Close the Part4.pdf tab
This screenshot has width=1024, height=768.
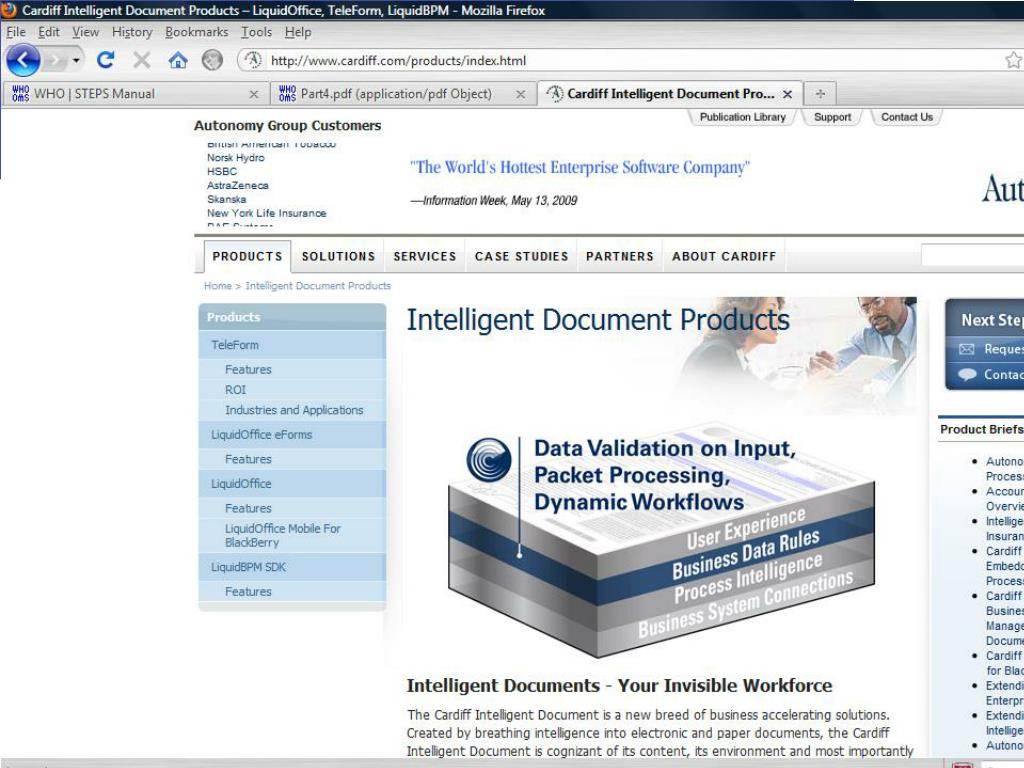520,95
